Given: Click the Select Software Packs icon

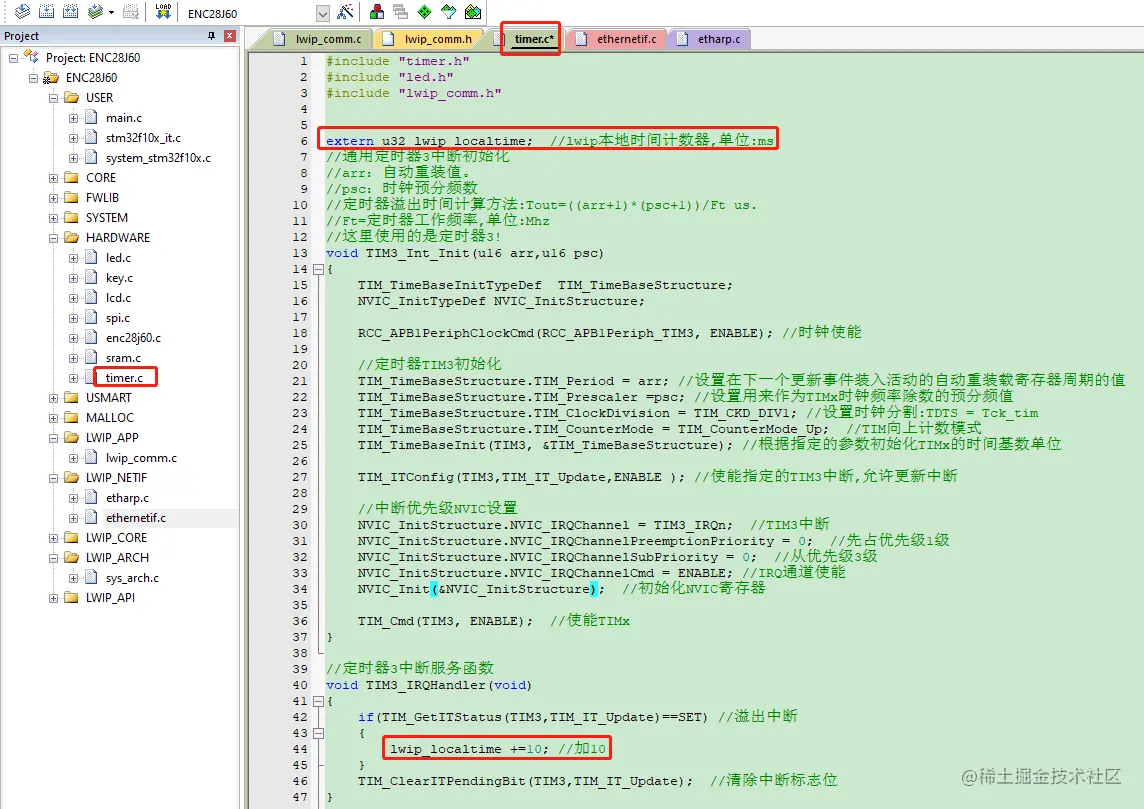Looking at the screenshot, I should [x=449, y=11].
